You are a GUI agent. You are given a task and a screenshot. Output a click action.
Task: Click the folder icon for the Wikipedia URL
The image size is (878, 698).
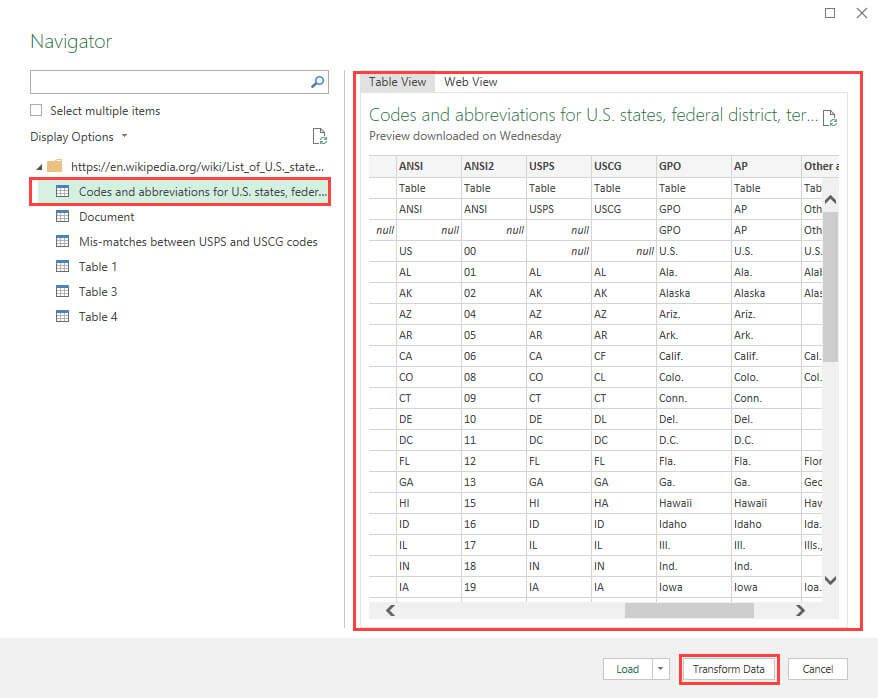(x=57, y=166)
